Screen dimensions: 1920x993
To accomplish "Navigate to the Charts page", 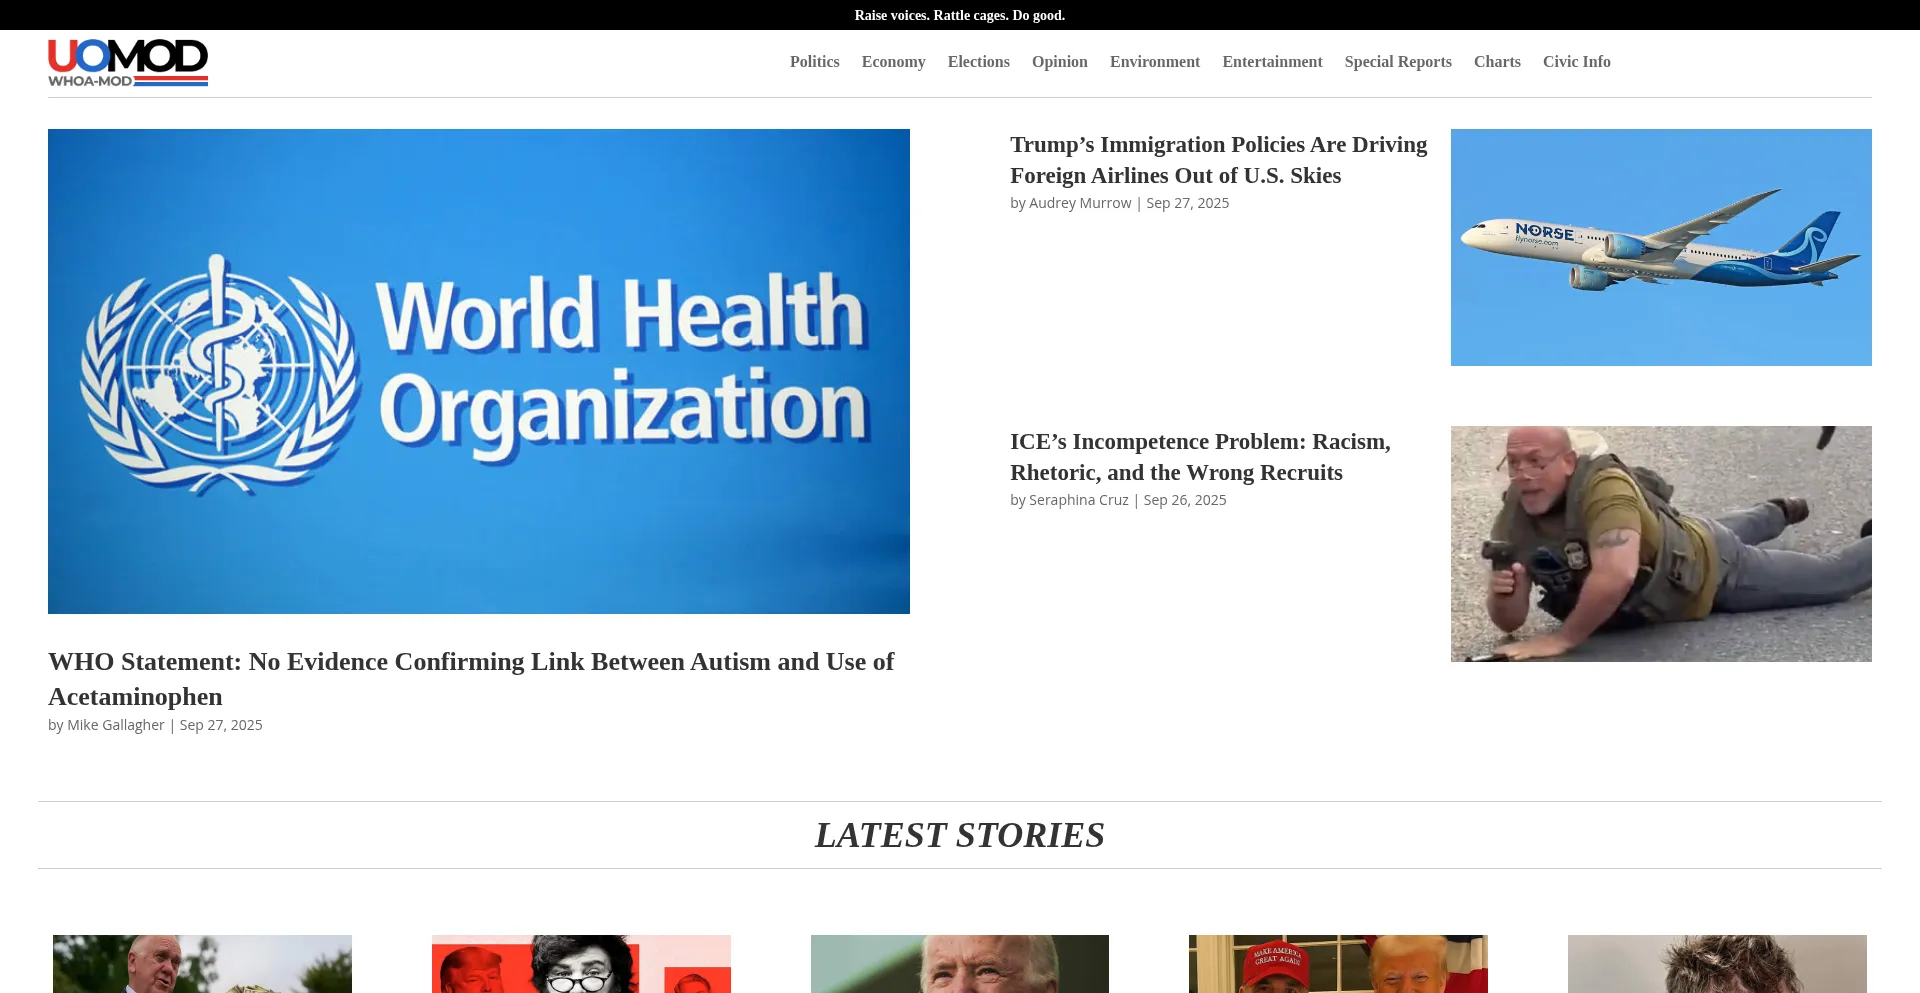I will (x=1496, y=62).
